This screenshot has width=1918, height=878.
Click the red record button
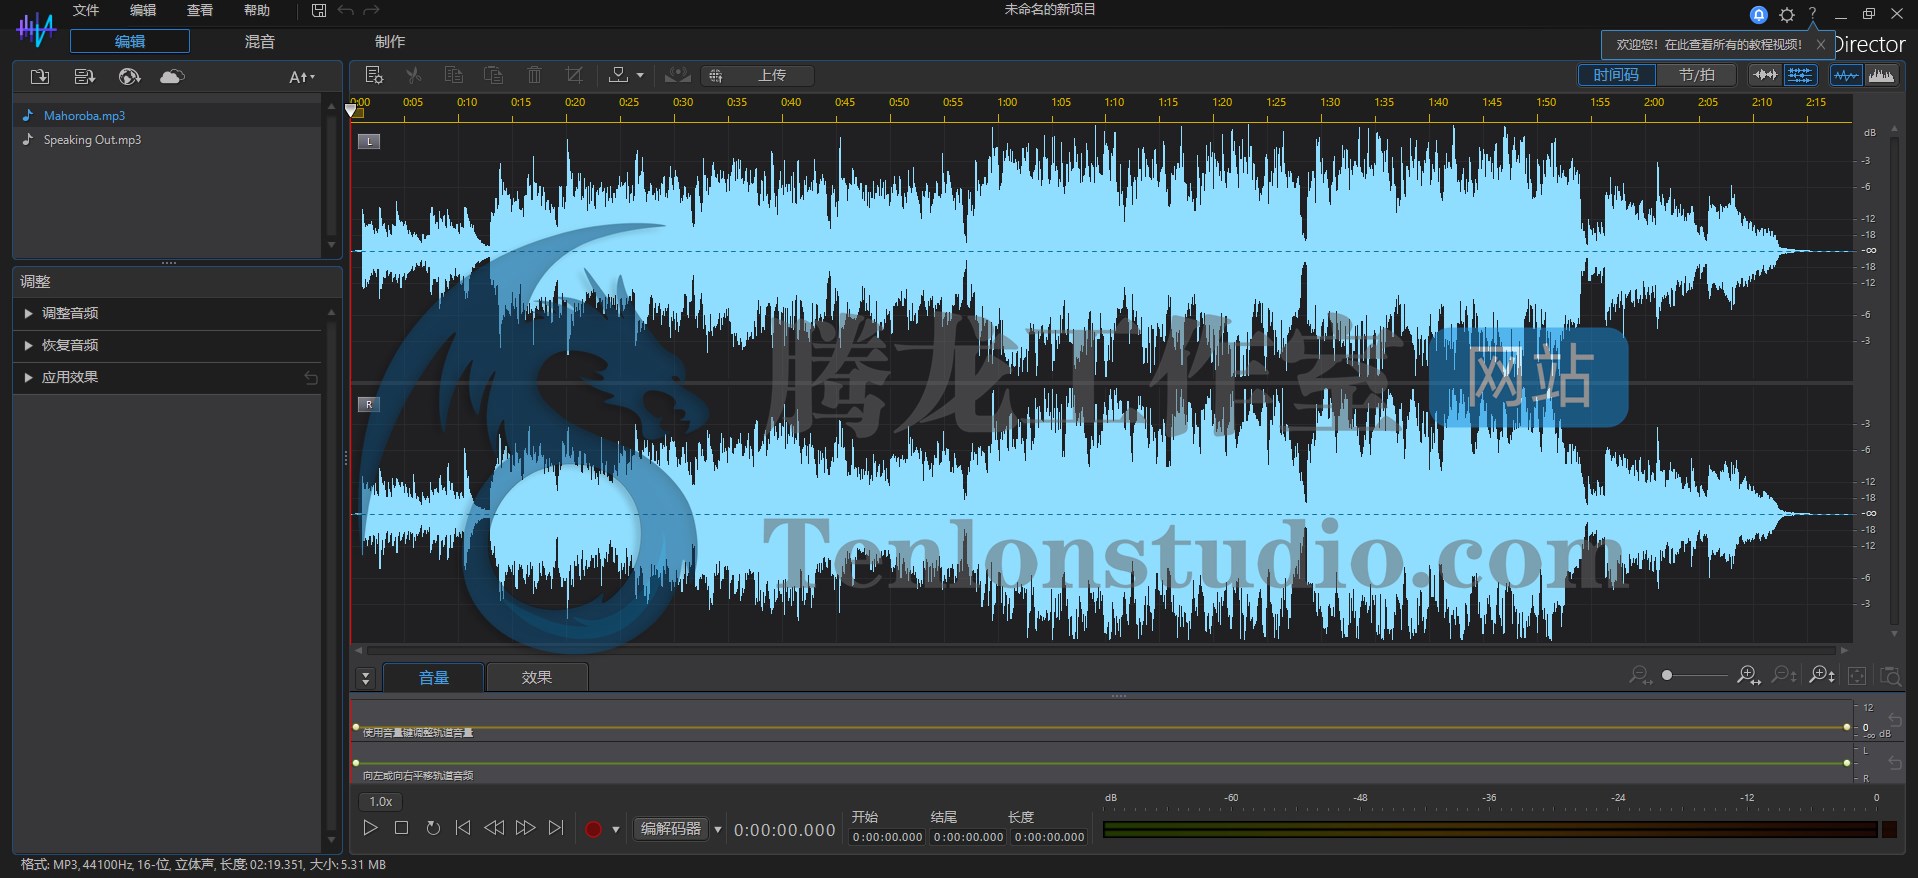(x=593, y=829)
